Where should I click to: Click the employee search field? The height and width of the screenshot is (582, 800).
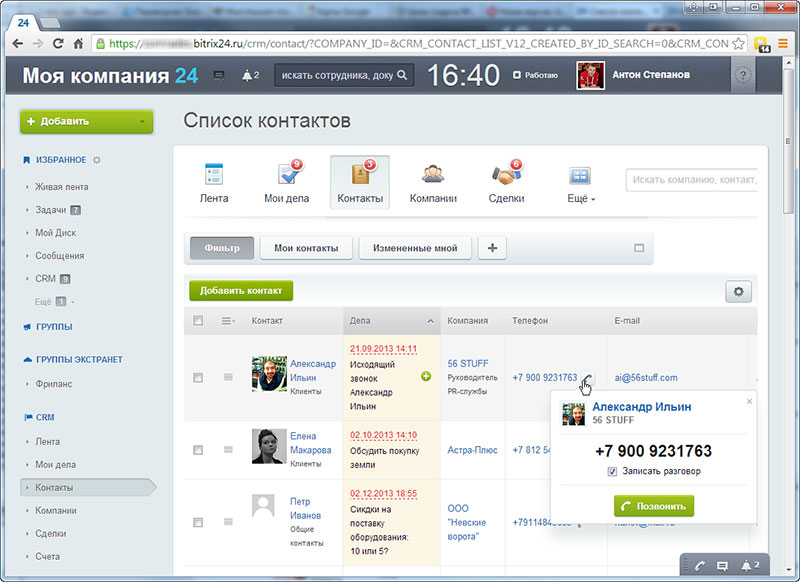[x=344, y=75]
